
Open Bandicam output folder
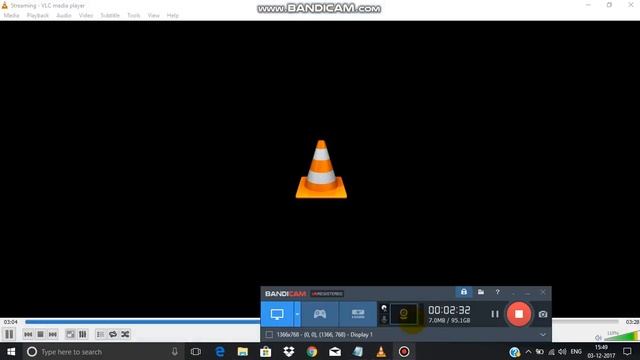pos(481,292)
